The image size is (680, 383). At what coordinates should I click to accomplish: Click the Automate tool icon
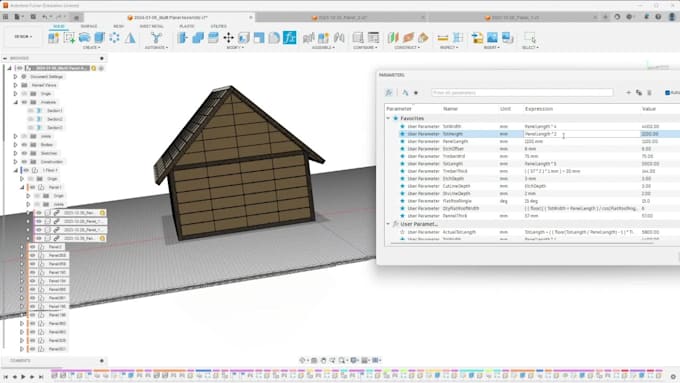click(x=156, y=38)
